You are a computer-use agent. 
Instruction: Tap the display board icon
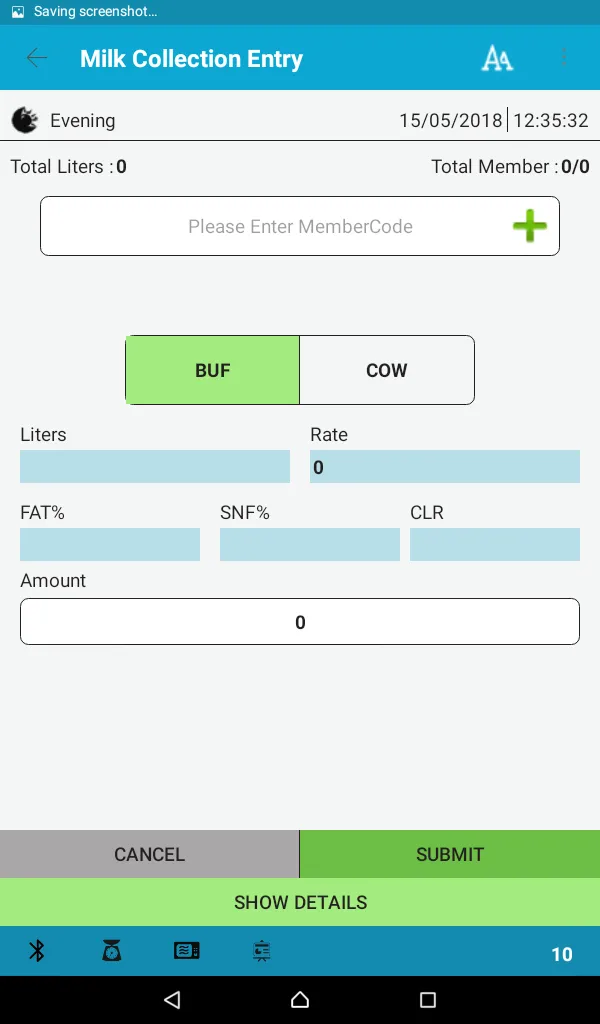point(262,951)
